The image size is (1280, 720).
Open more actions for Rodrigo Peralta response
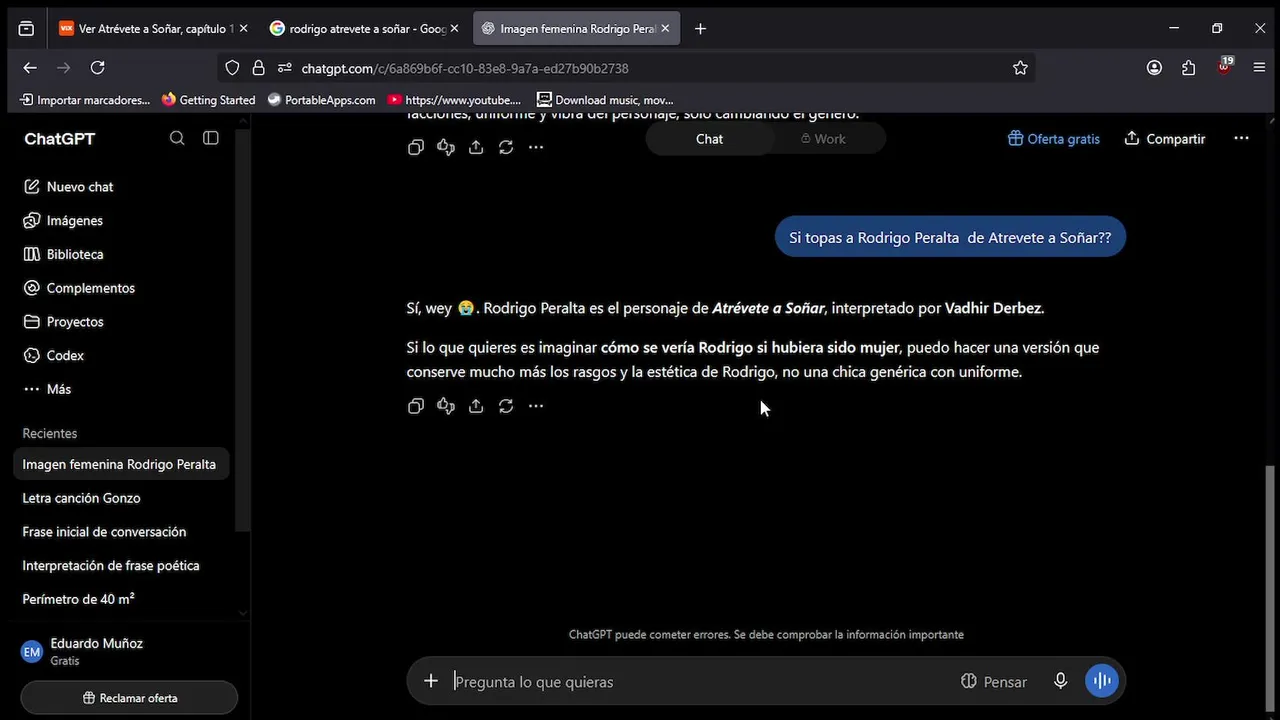click(x=536, y=406)
